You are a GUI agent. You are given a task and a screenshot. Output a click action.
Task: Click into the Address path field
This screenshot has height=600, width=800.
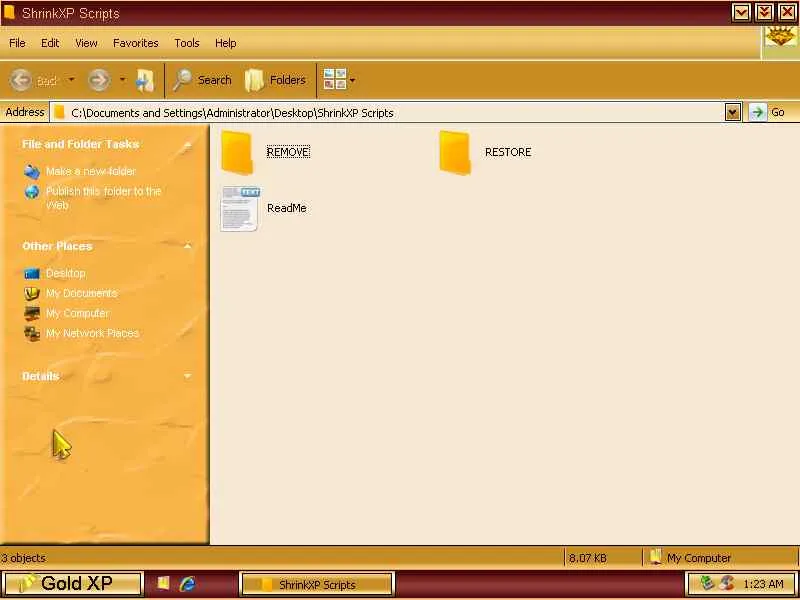388,113
